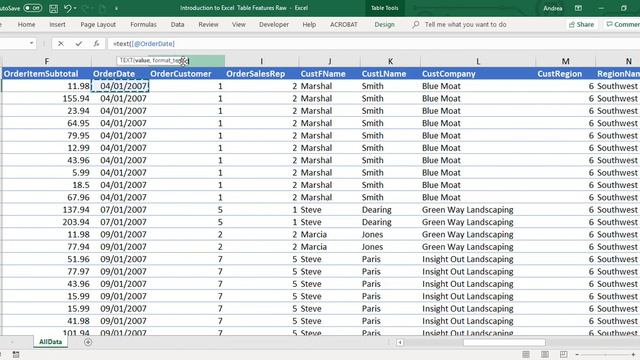Click the OrderCustomer header cell
640x360 pixels.
[x=187, y=74]
